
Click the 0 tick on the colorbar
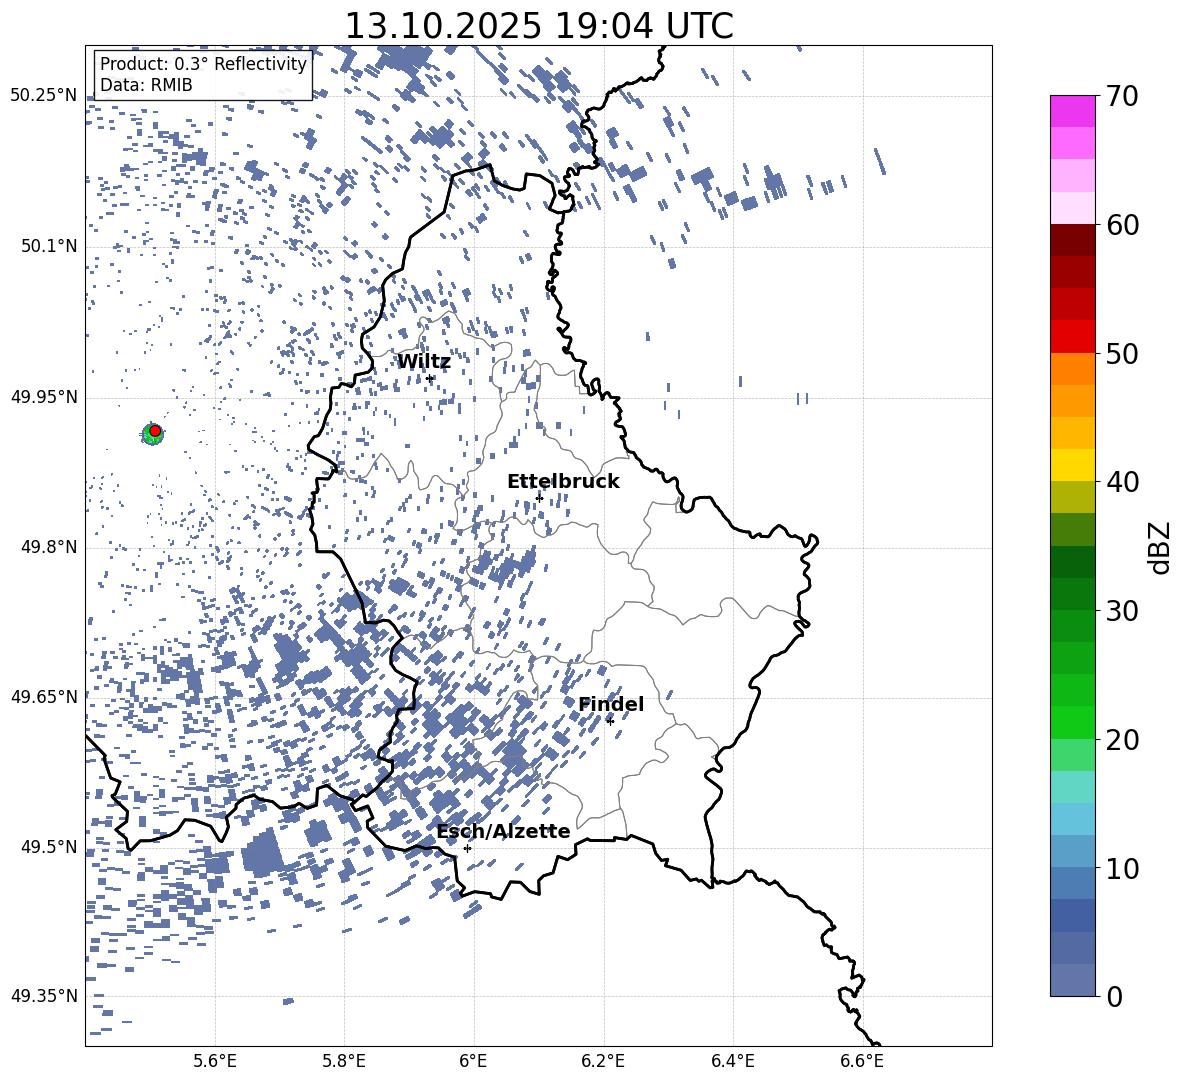1114,996
